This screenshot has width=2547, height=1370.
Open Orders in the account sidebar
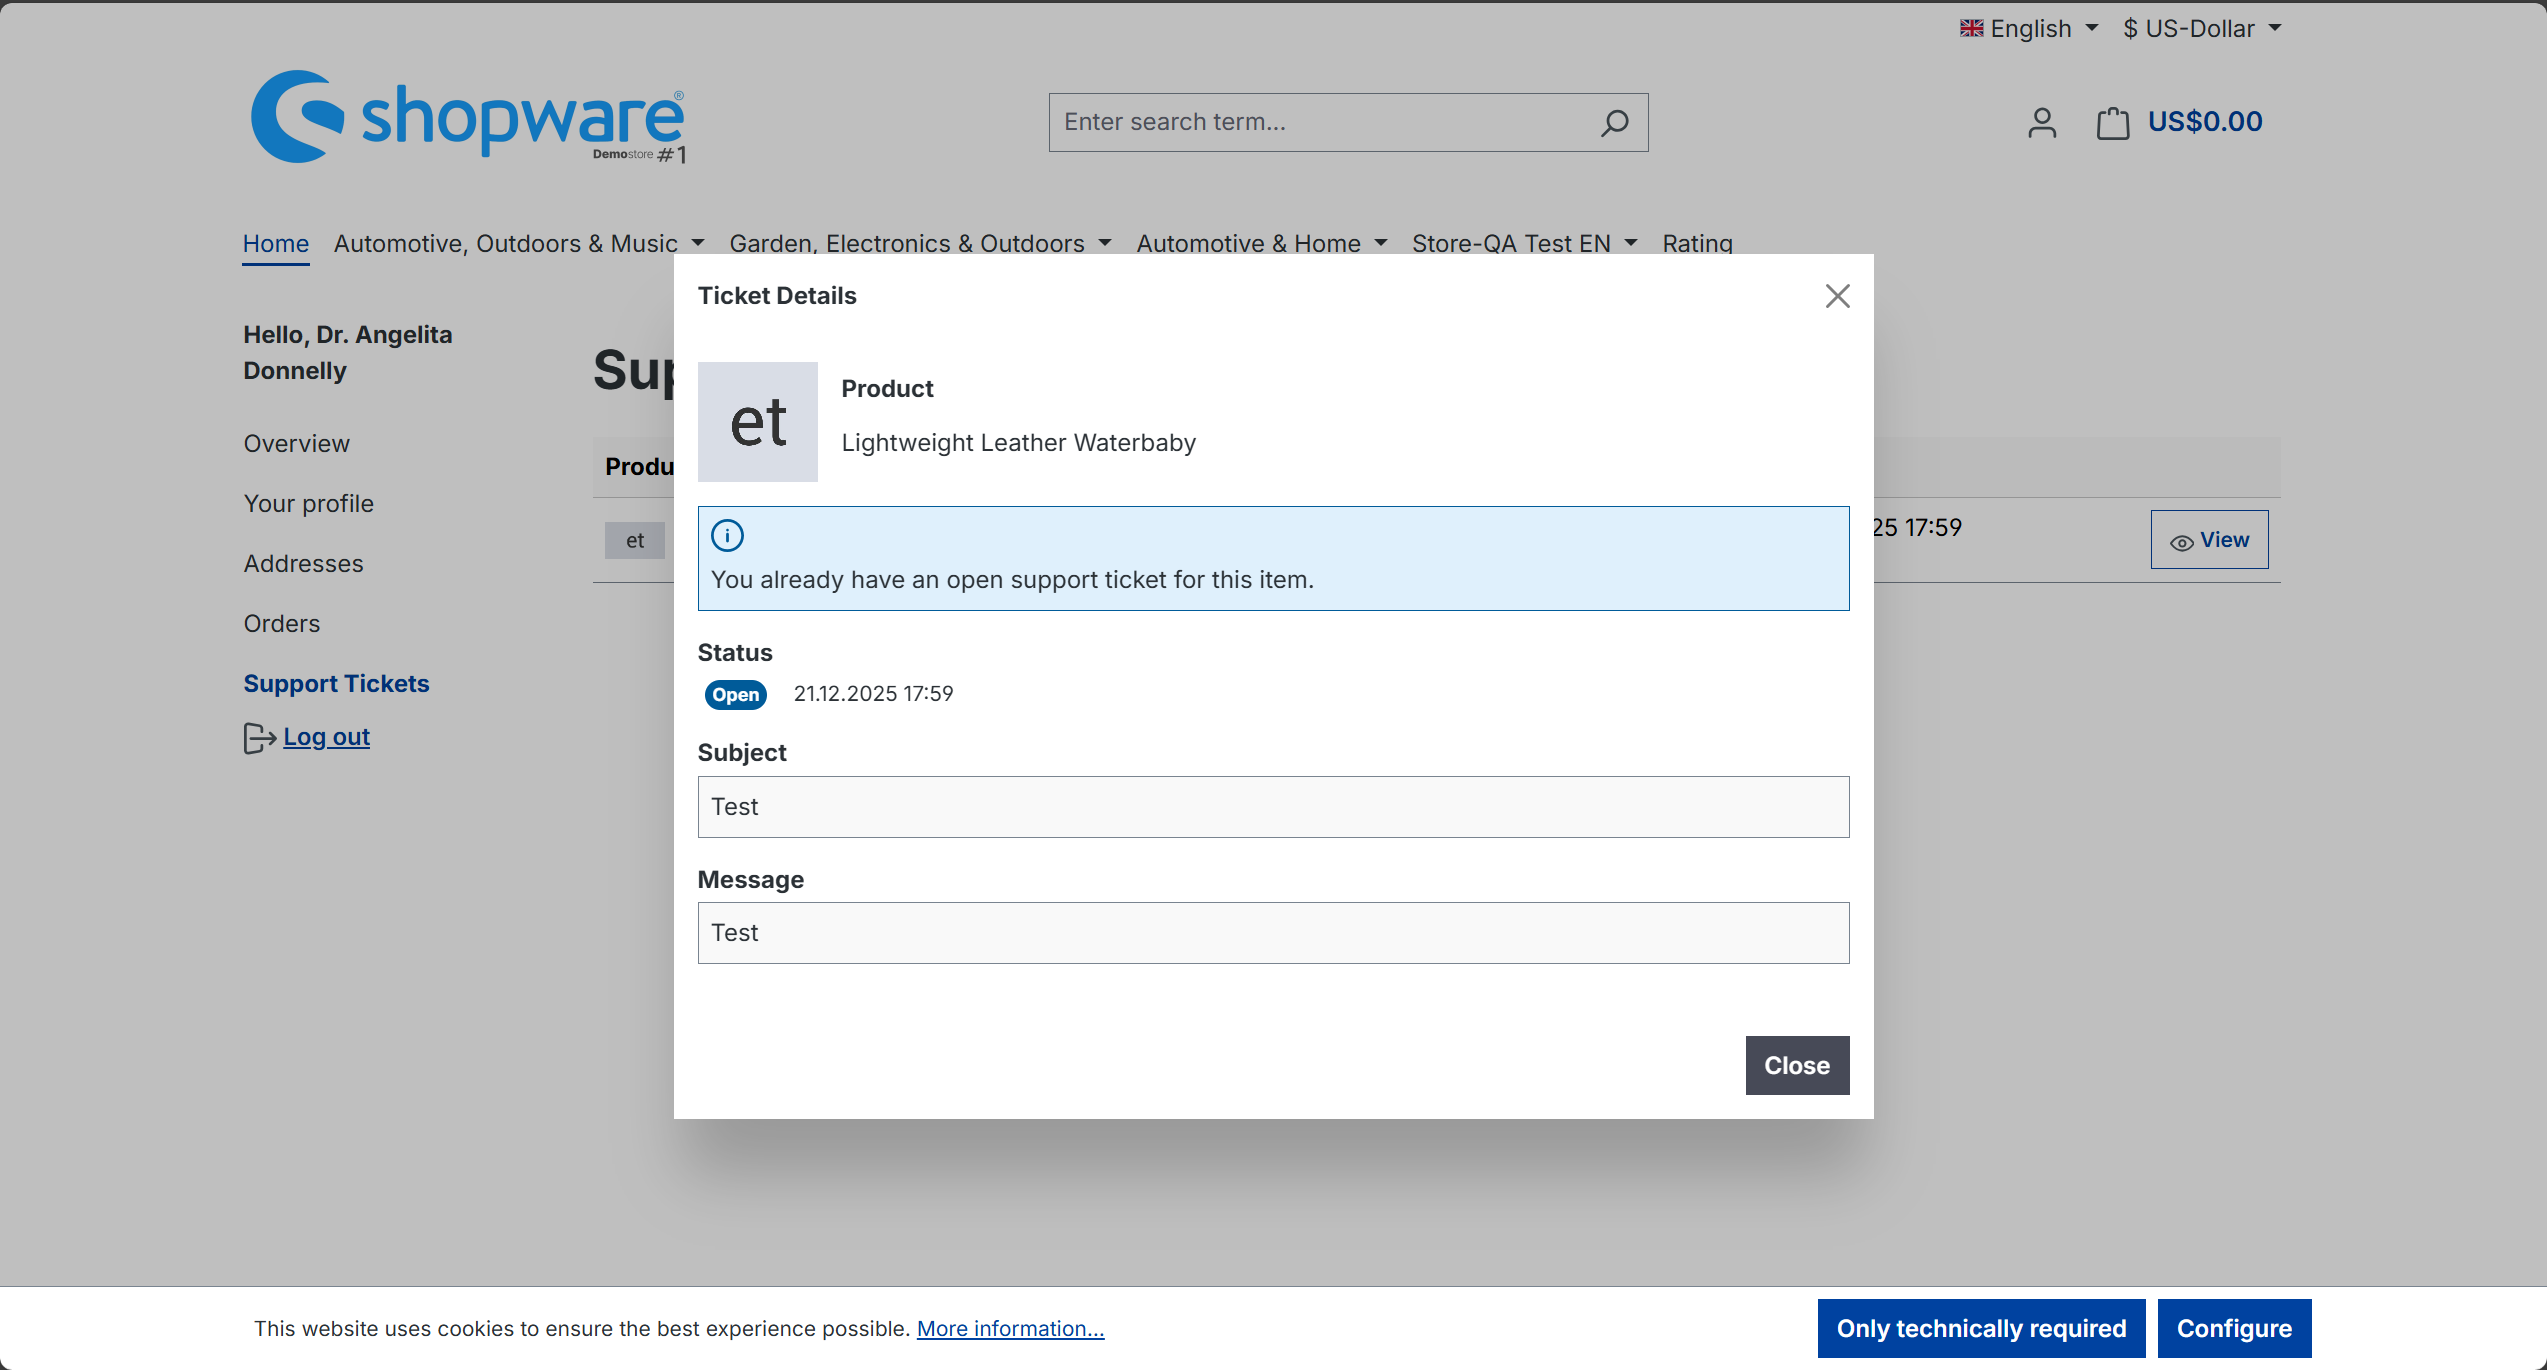282,624
